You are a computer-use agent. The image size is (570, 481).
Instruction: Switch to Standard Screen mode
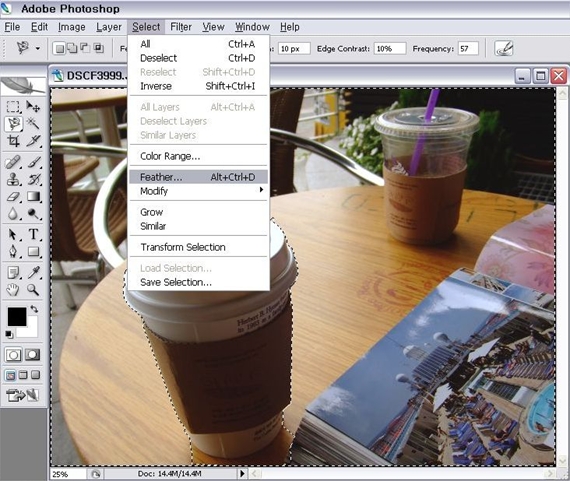pyautogui.click(x=11, y=375)
